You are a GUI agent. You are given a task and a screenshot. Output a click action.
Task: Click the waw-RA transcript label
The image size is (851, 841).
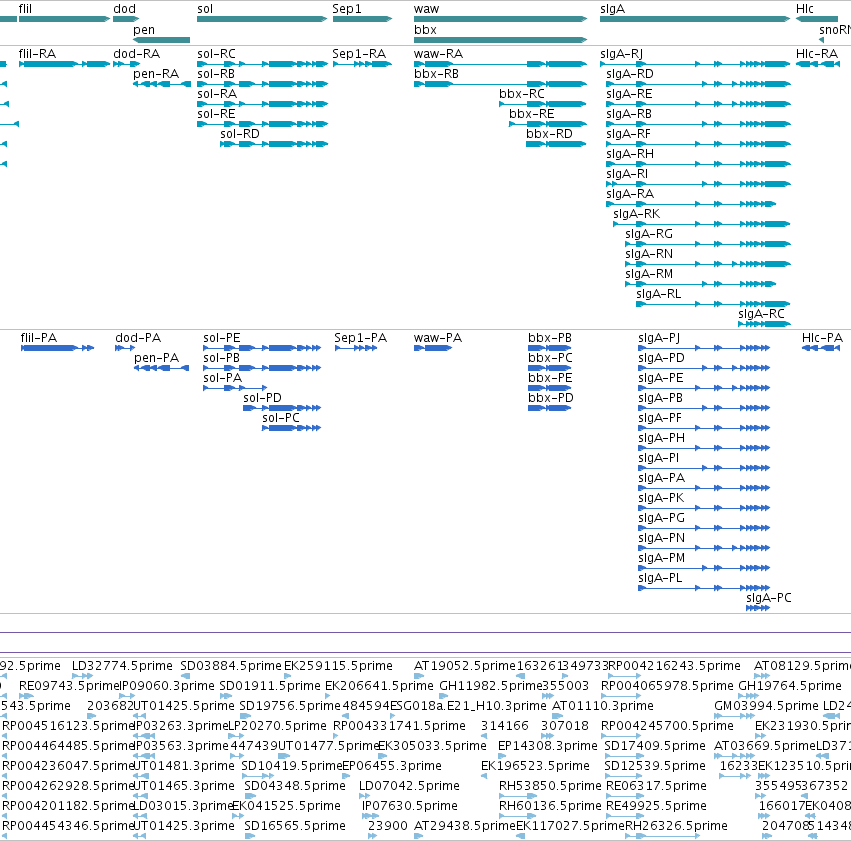tap(438, 54)
